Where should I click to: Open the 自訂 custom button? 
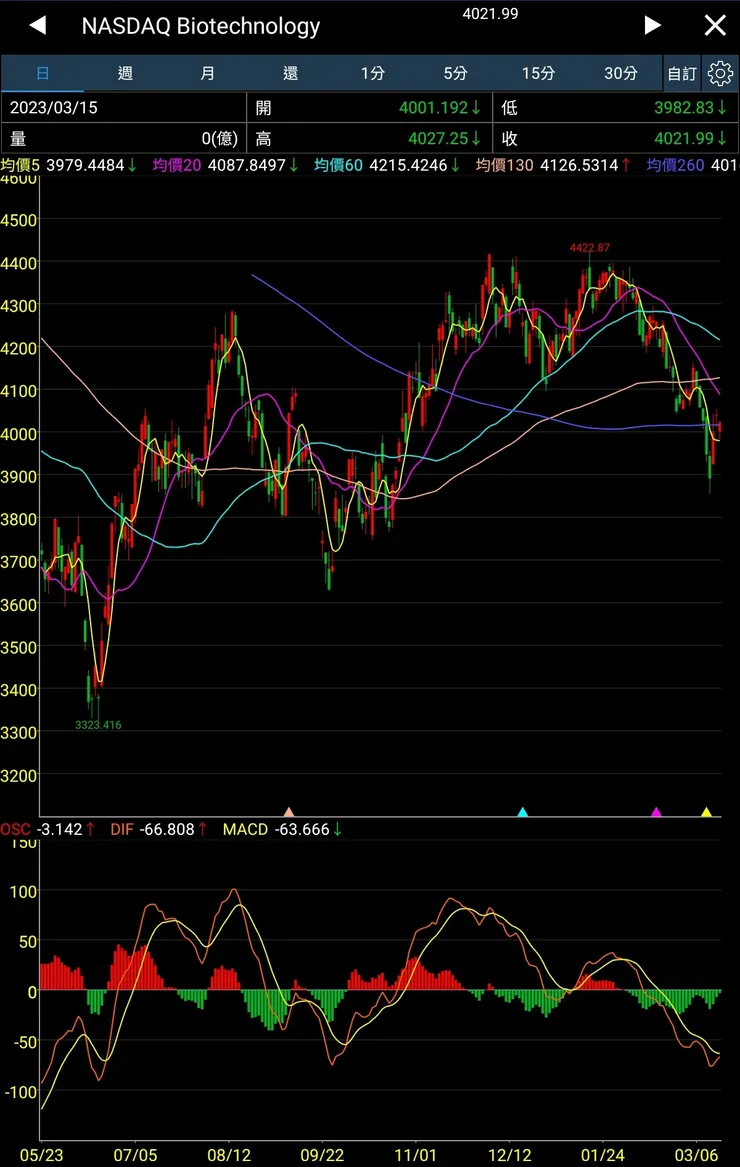682,74
